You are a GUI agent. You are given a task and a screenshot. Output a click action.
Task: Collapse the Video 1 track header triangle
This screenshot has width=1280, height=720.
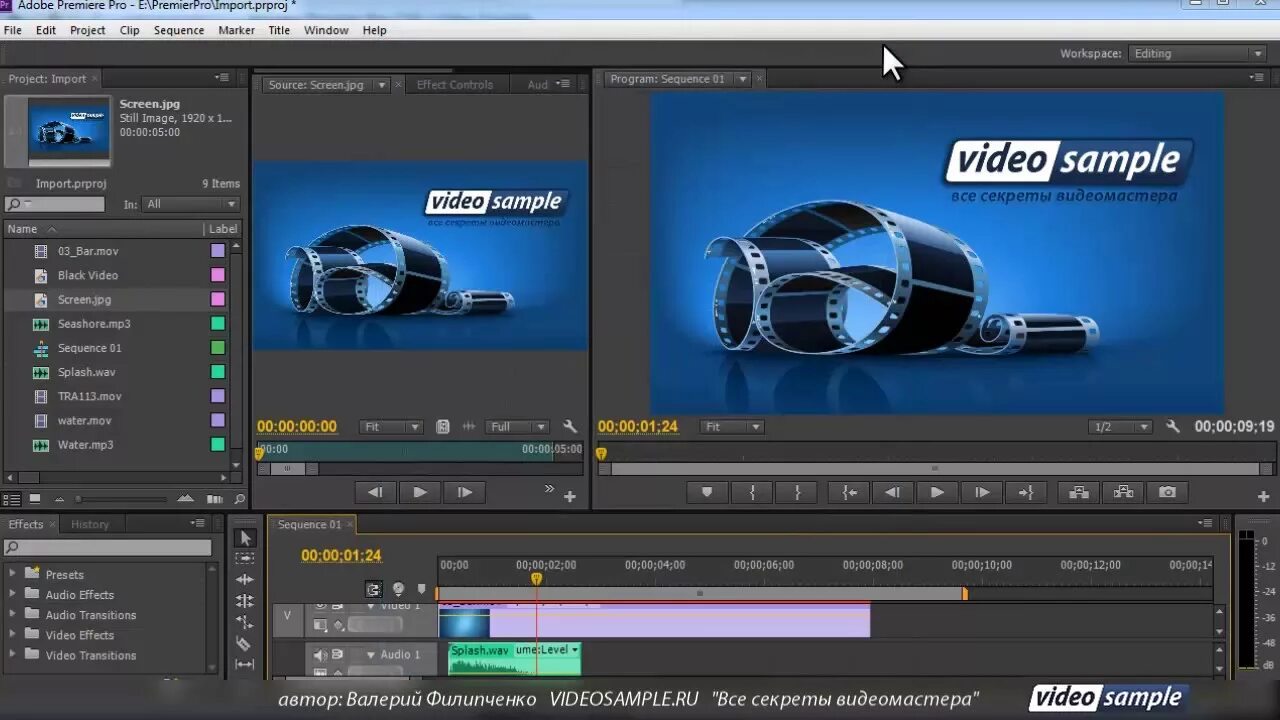371,606
